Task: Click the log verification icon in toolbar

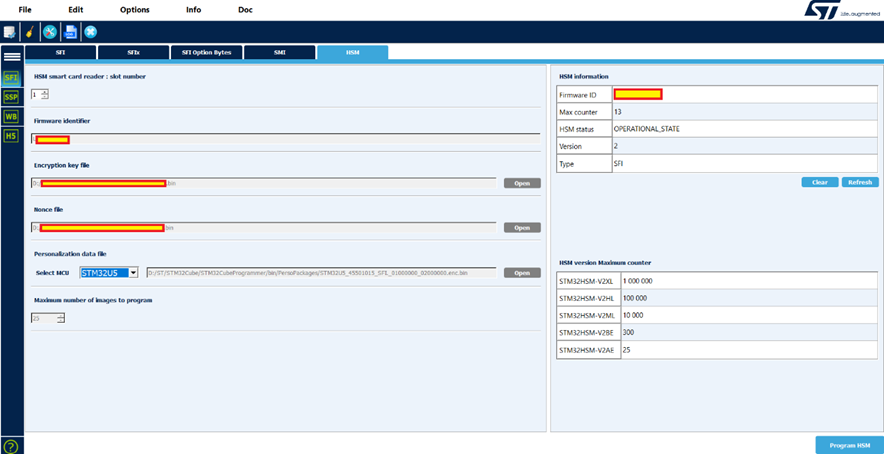Action: (10, 32)
